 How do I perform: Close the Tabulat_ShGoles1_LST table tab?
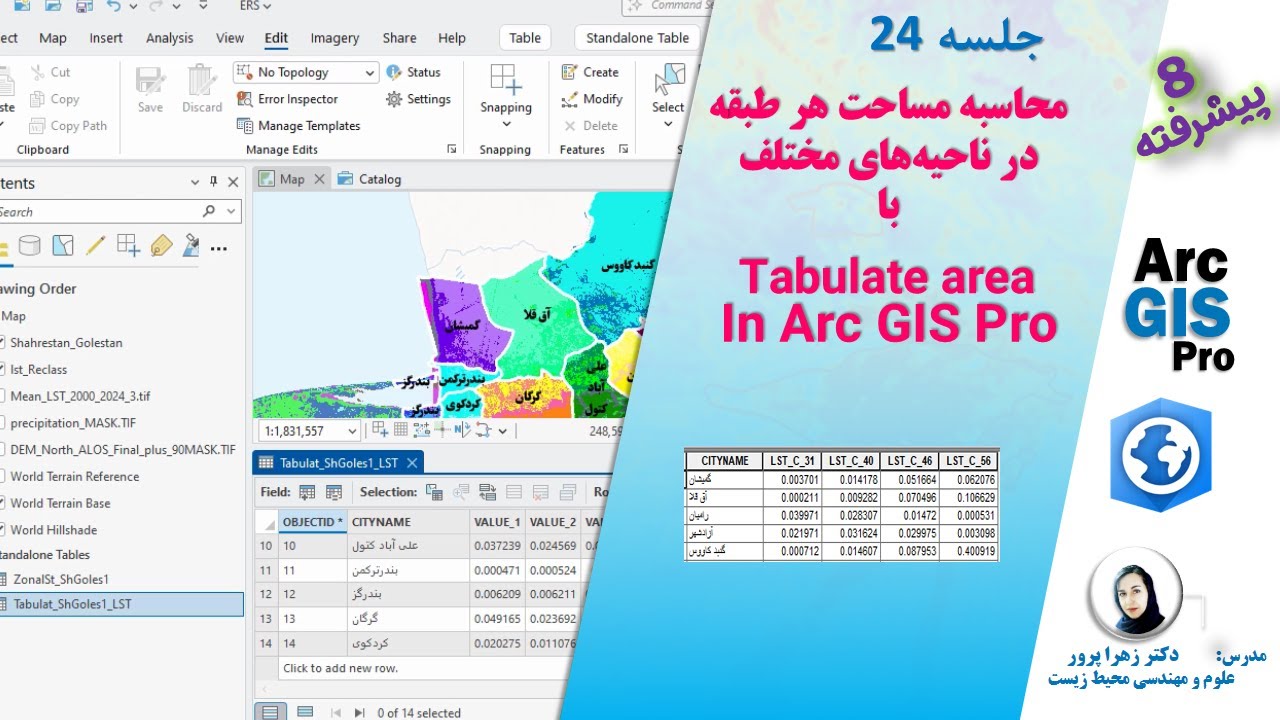[x=412, y=462]
